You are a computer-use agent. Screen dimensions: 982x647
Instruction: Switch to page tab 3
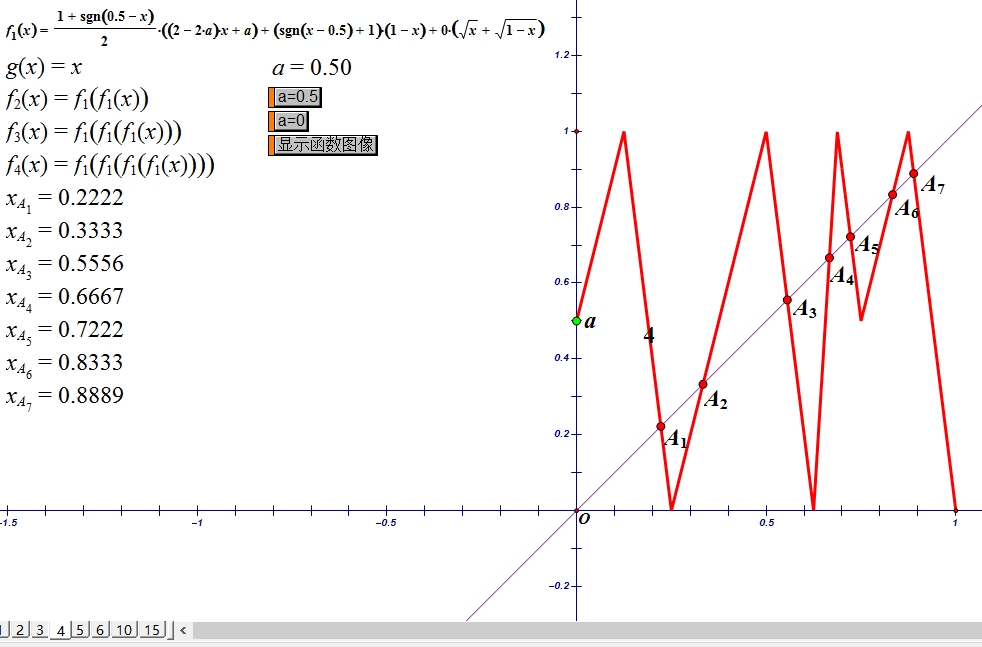pyautogui.click(x=39, y=629)
